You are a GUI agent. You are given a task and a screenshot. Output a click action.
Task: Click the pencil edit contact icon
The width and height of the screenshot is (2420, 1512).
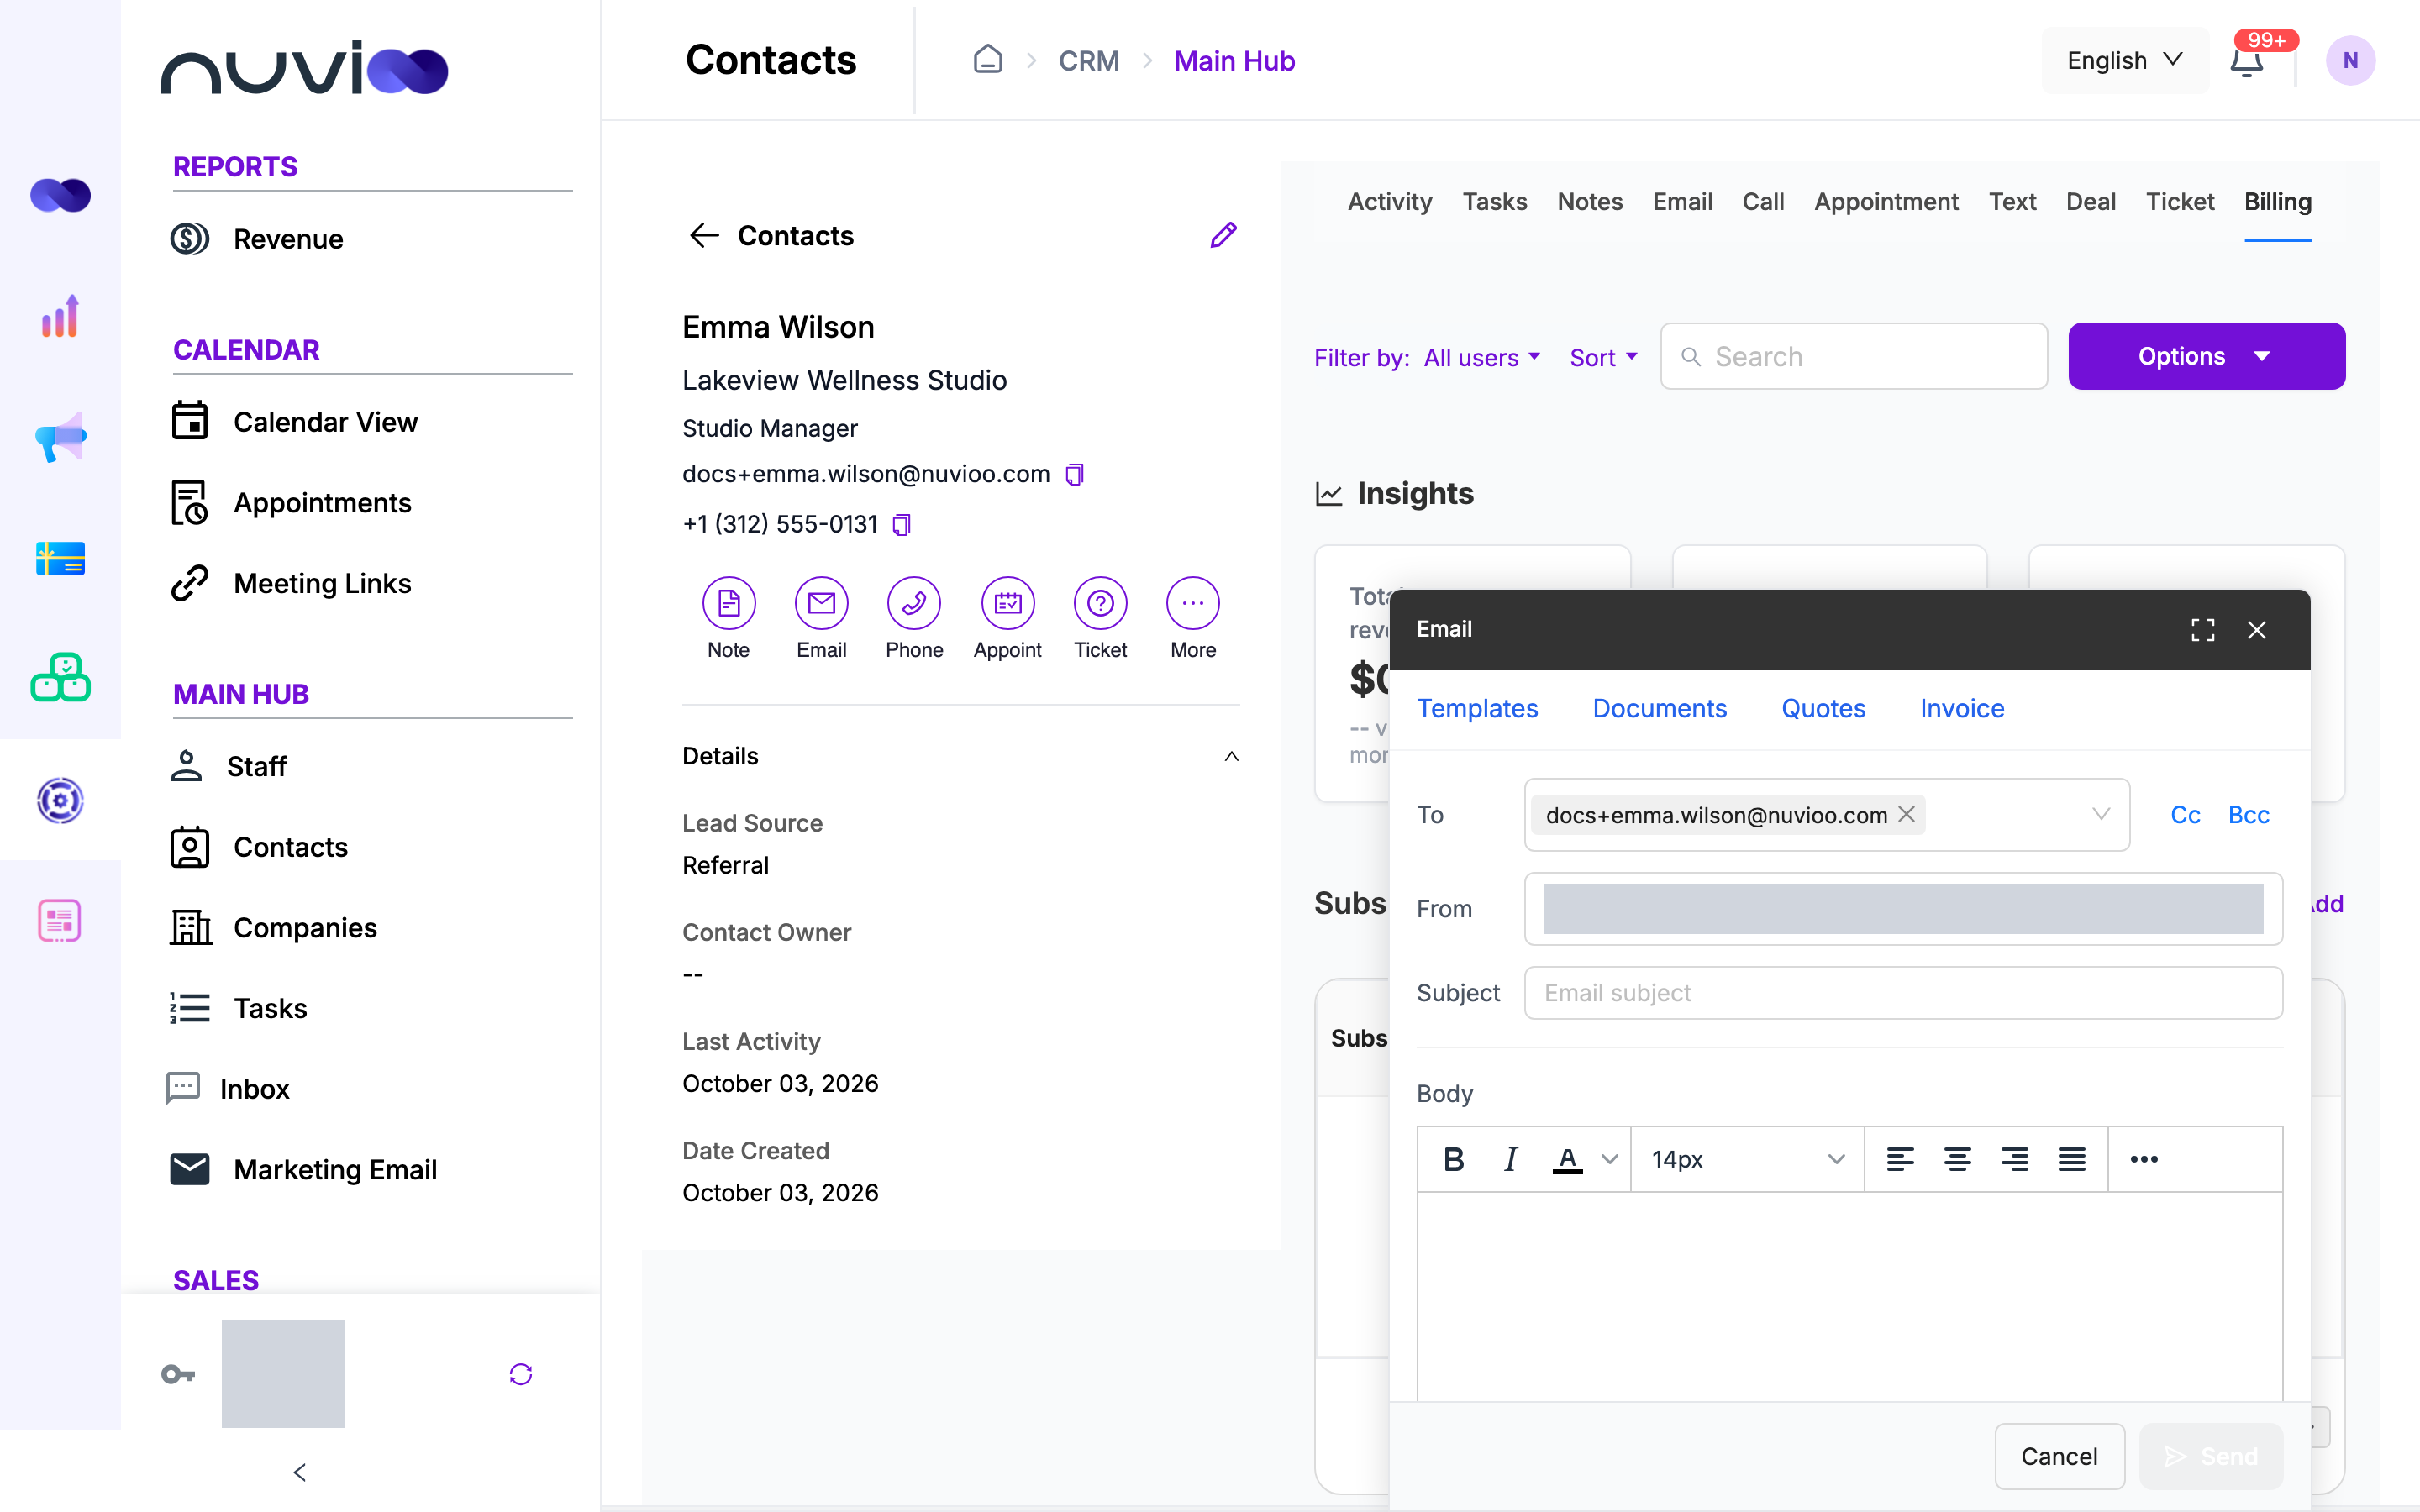coord(1223,235)
